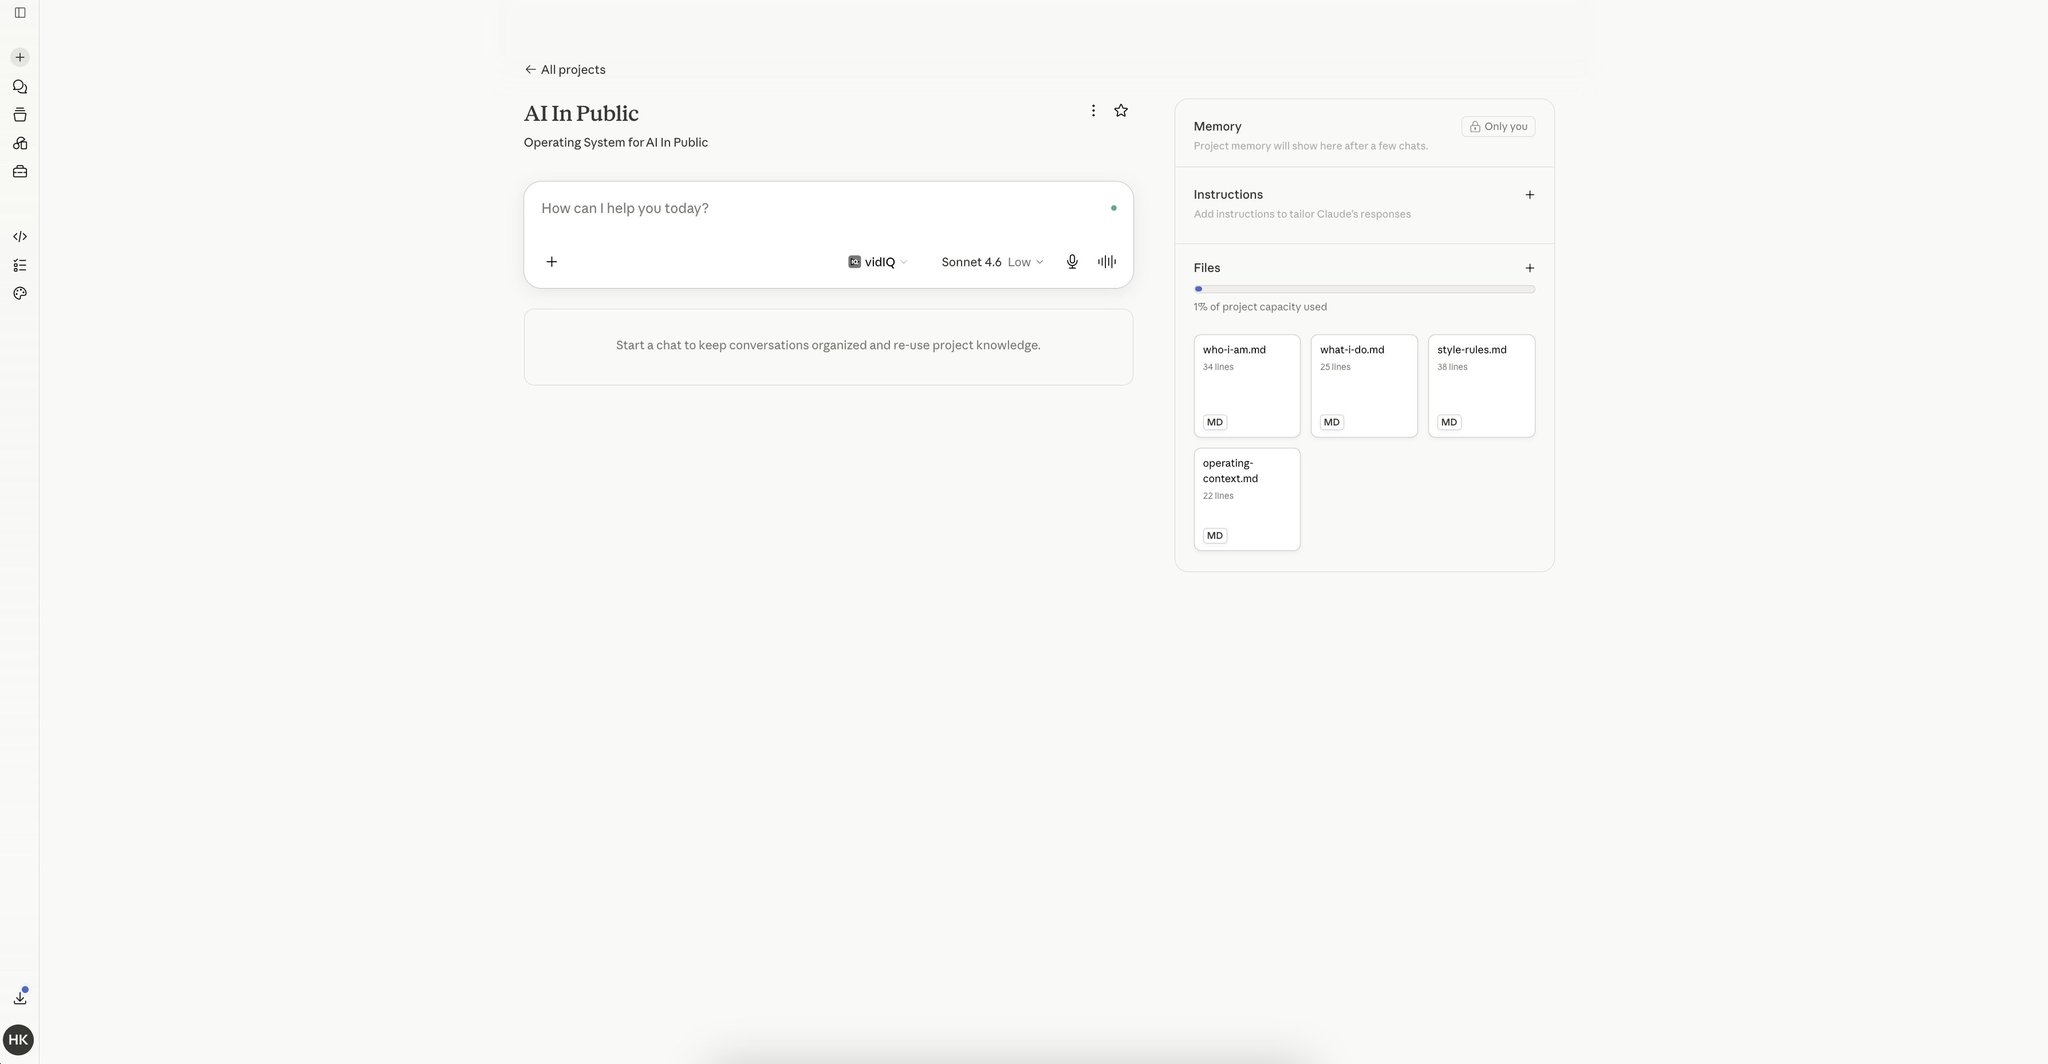Go back to All projects
The height and width of the screenshot is (1064, 2048).
565,70
